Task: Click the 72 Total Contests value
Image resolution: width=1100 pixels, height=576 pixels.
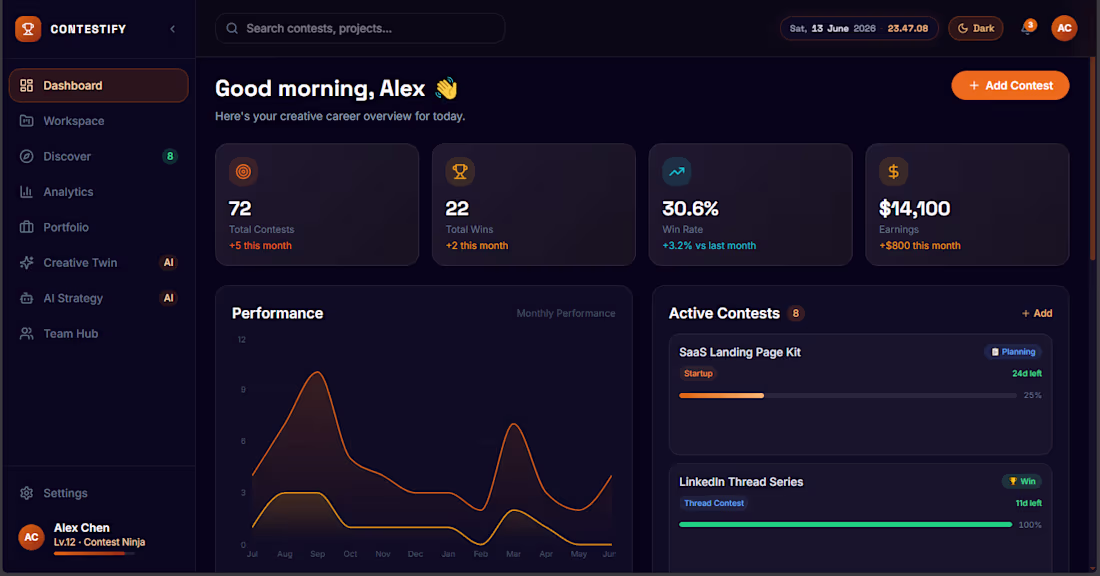Action: point(240,208)
